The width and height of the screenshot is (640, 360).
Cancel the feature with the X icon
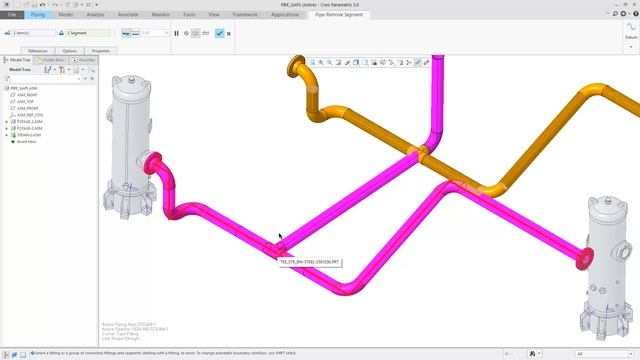tap(229, 33)
